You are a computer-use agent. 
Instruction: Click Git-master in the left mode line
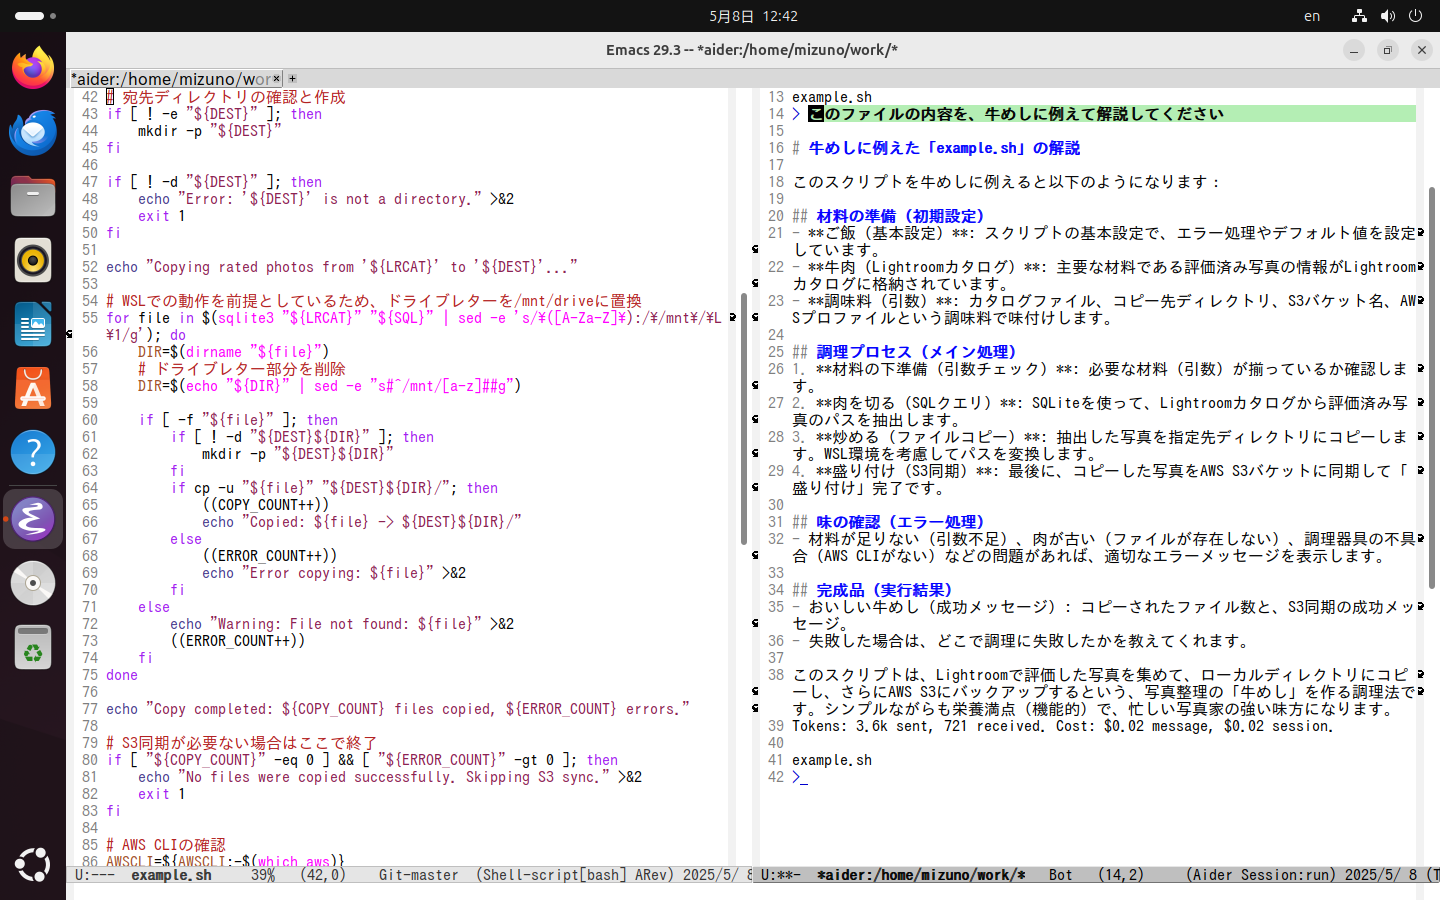(418, 875)
